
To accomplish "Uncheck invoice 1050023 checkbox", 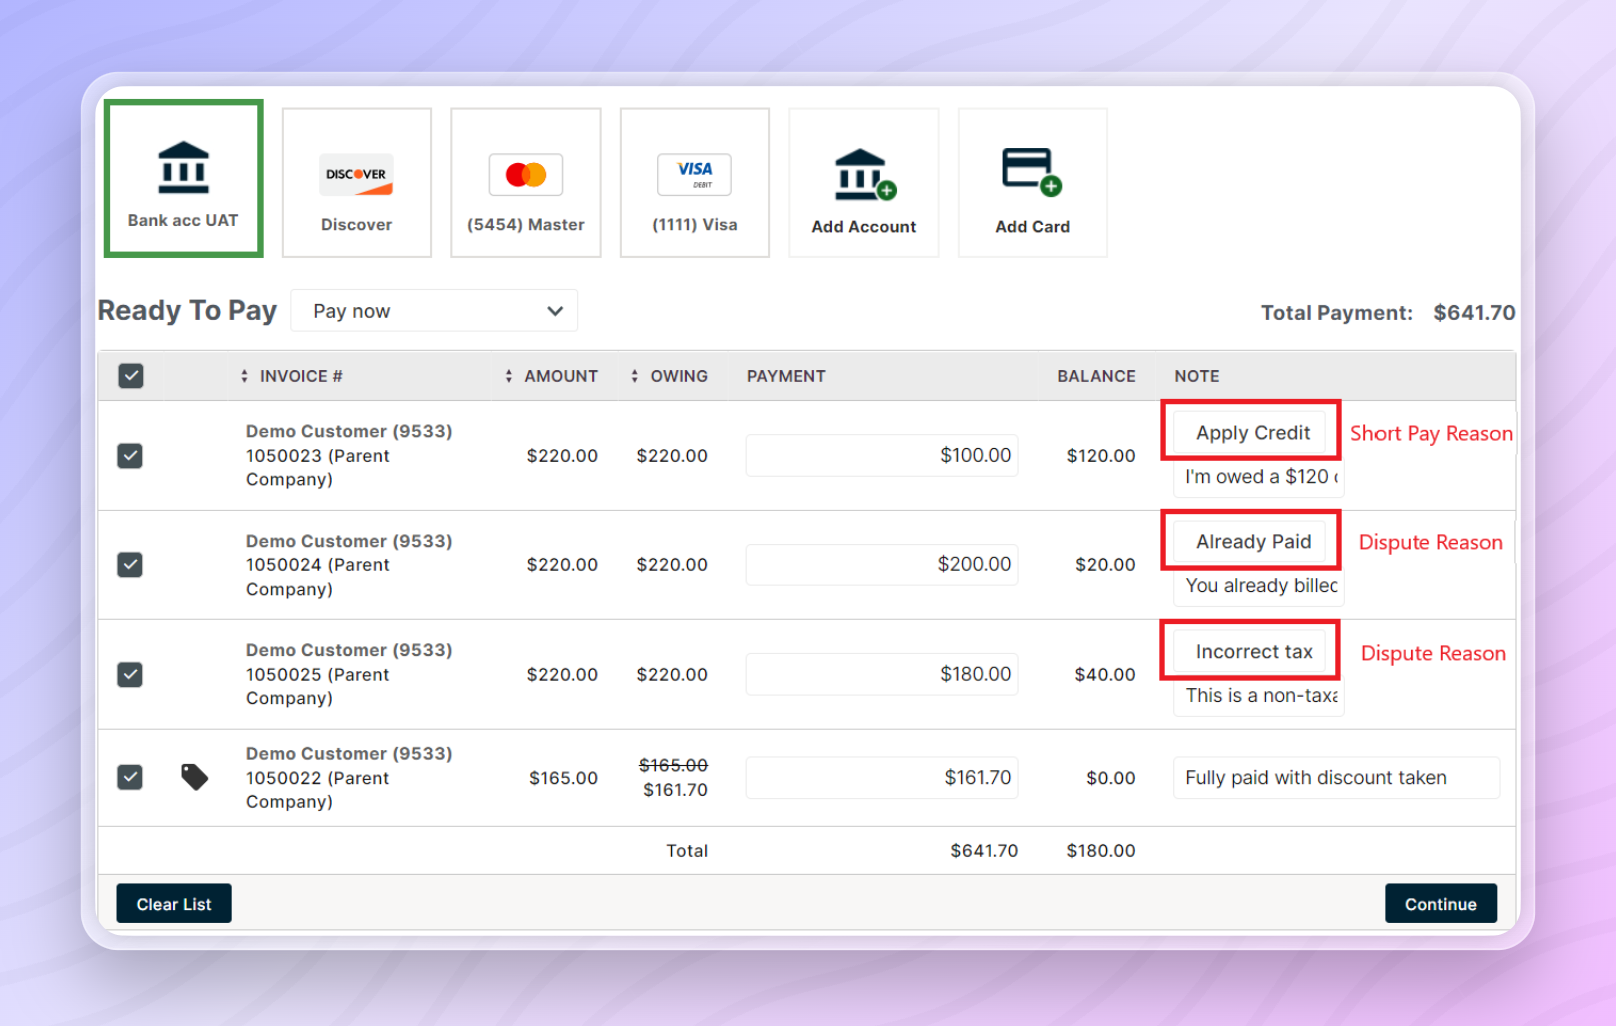I will click(x=130, y=456).
